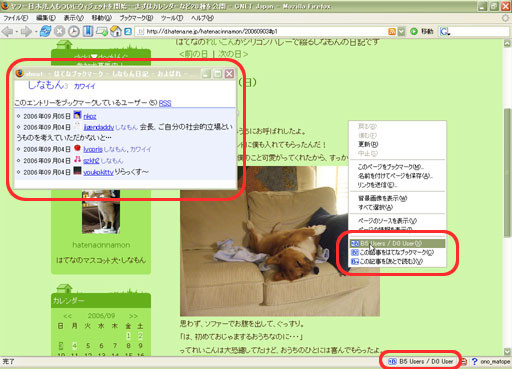512x369 pixels.
Task: Click the hatenacinnamon profile photo
Action: click(x=101, y=211)
